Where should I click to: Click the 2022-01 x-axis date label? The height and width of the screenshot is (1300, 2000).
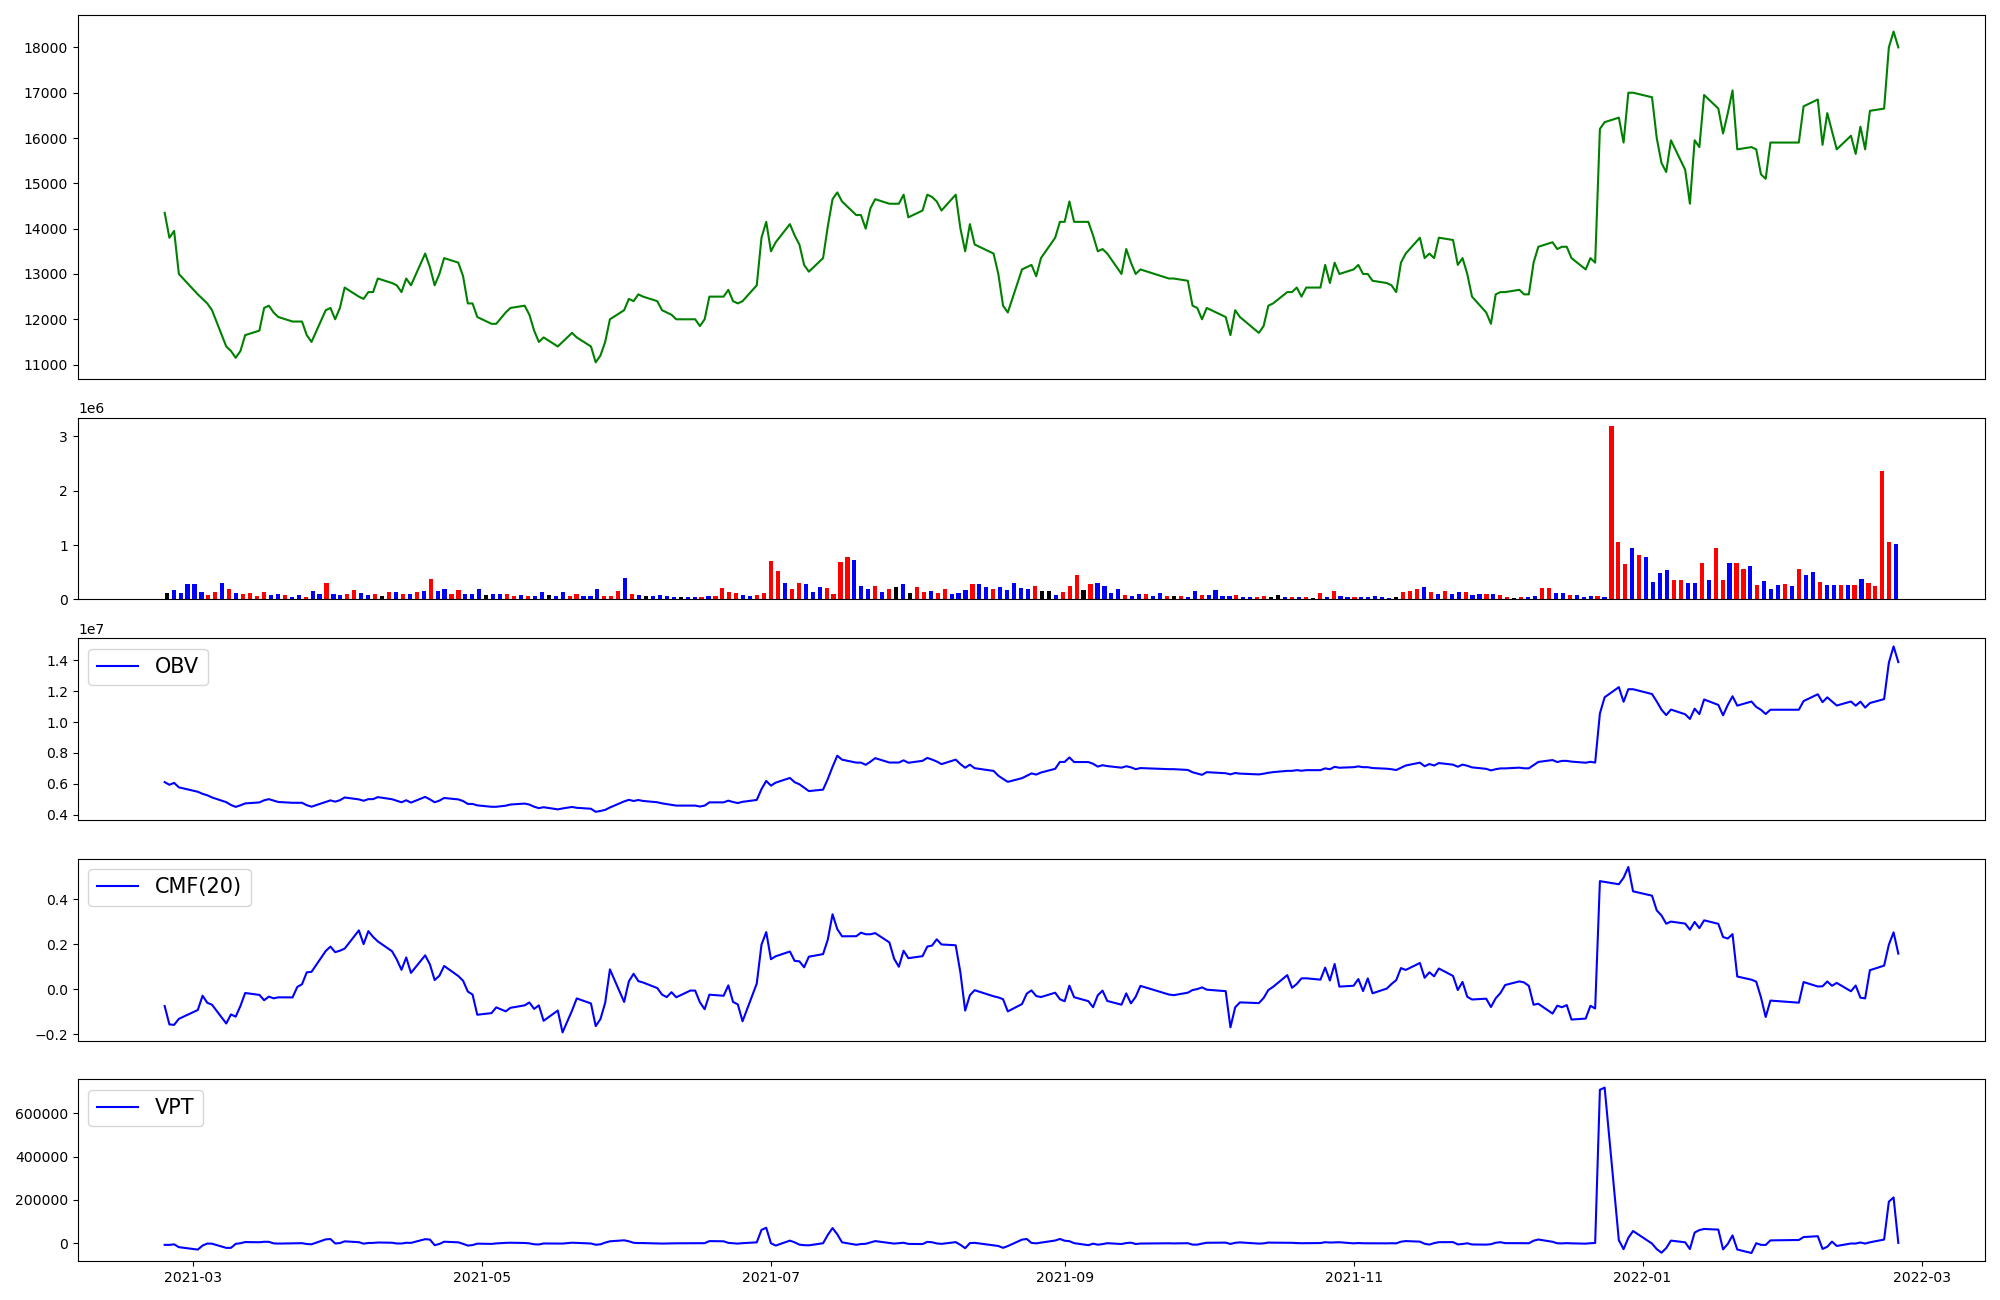1643,1277
